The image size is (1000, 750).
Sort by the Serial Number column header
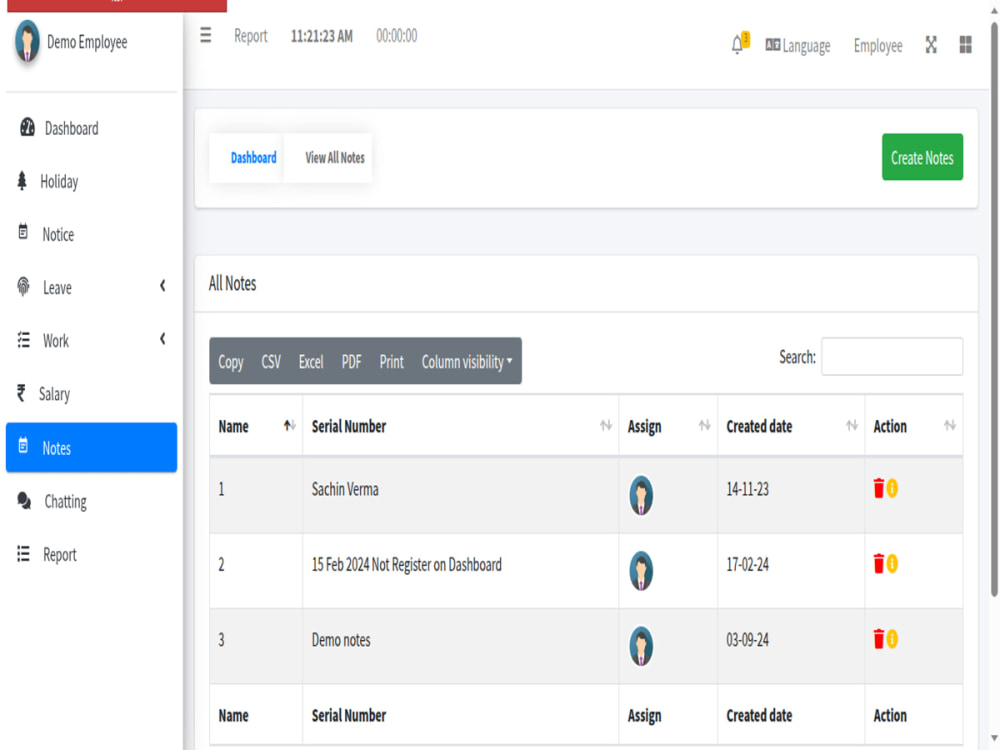tap(460, 426)
